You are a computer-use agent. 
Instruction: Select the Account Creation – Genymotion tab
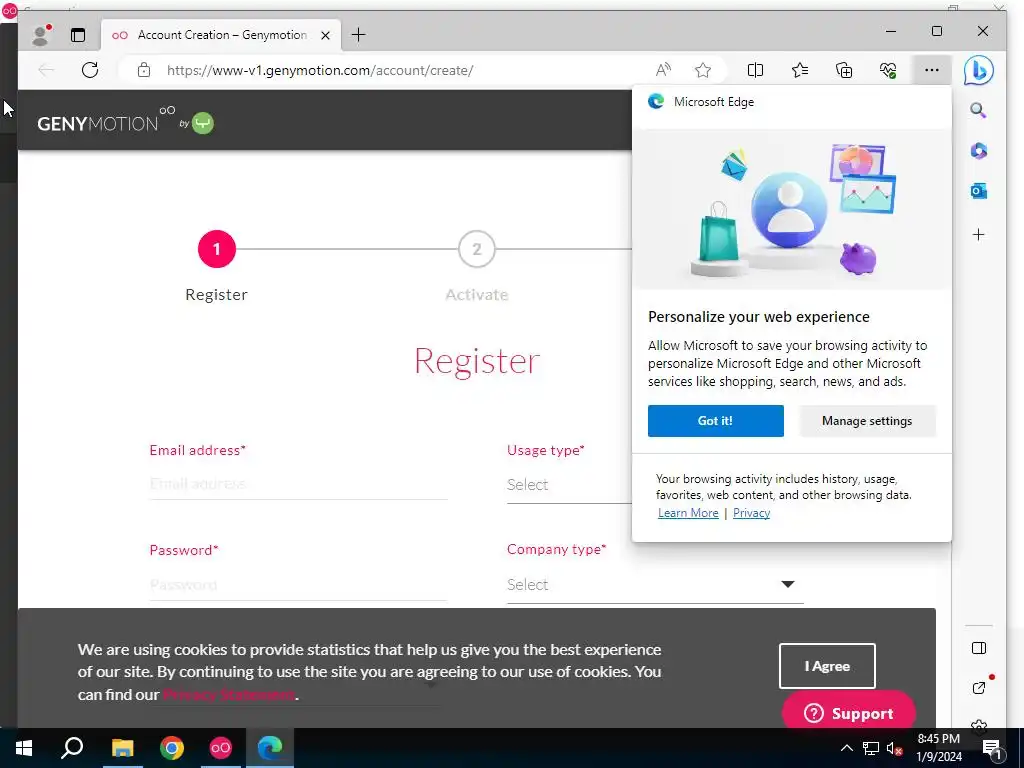coord(221,35)
